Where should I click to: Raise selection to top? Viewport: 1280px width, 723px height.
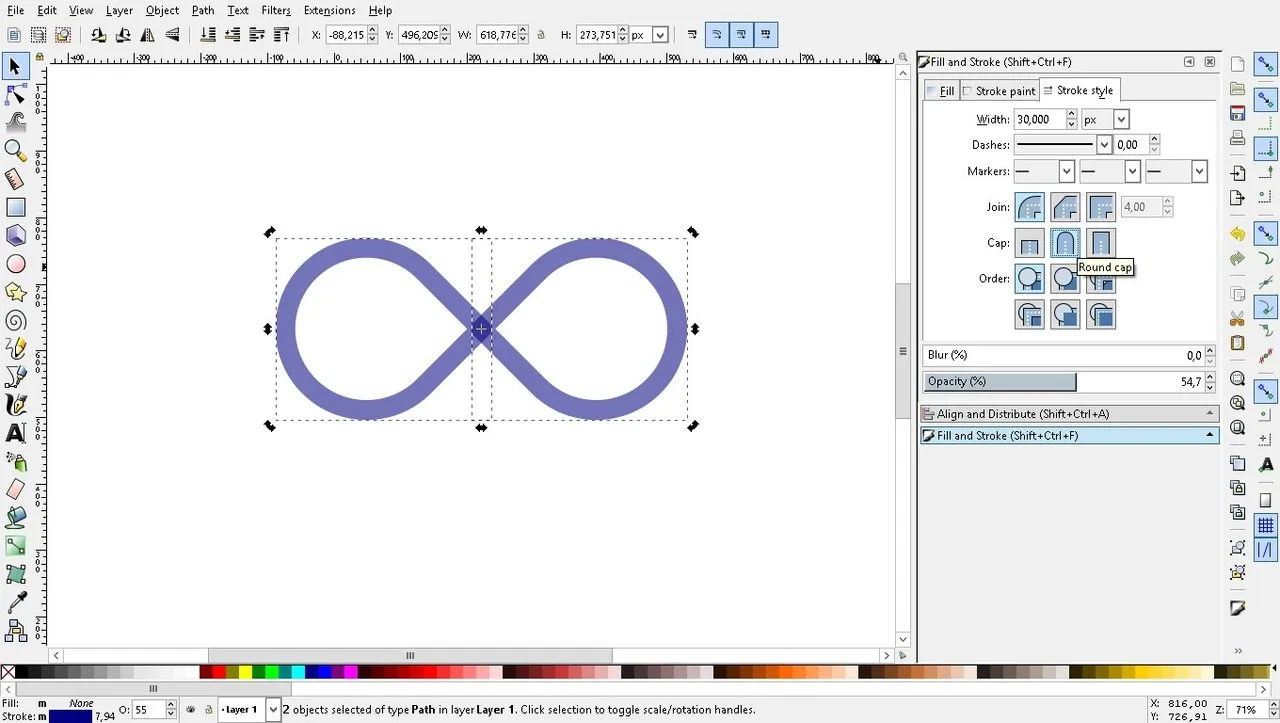282,35
